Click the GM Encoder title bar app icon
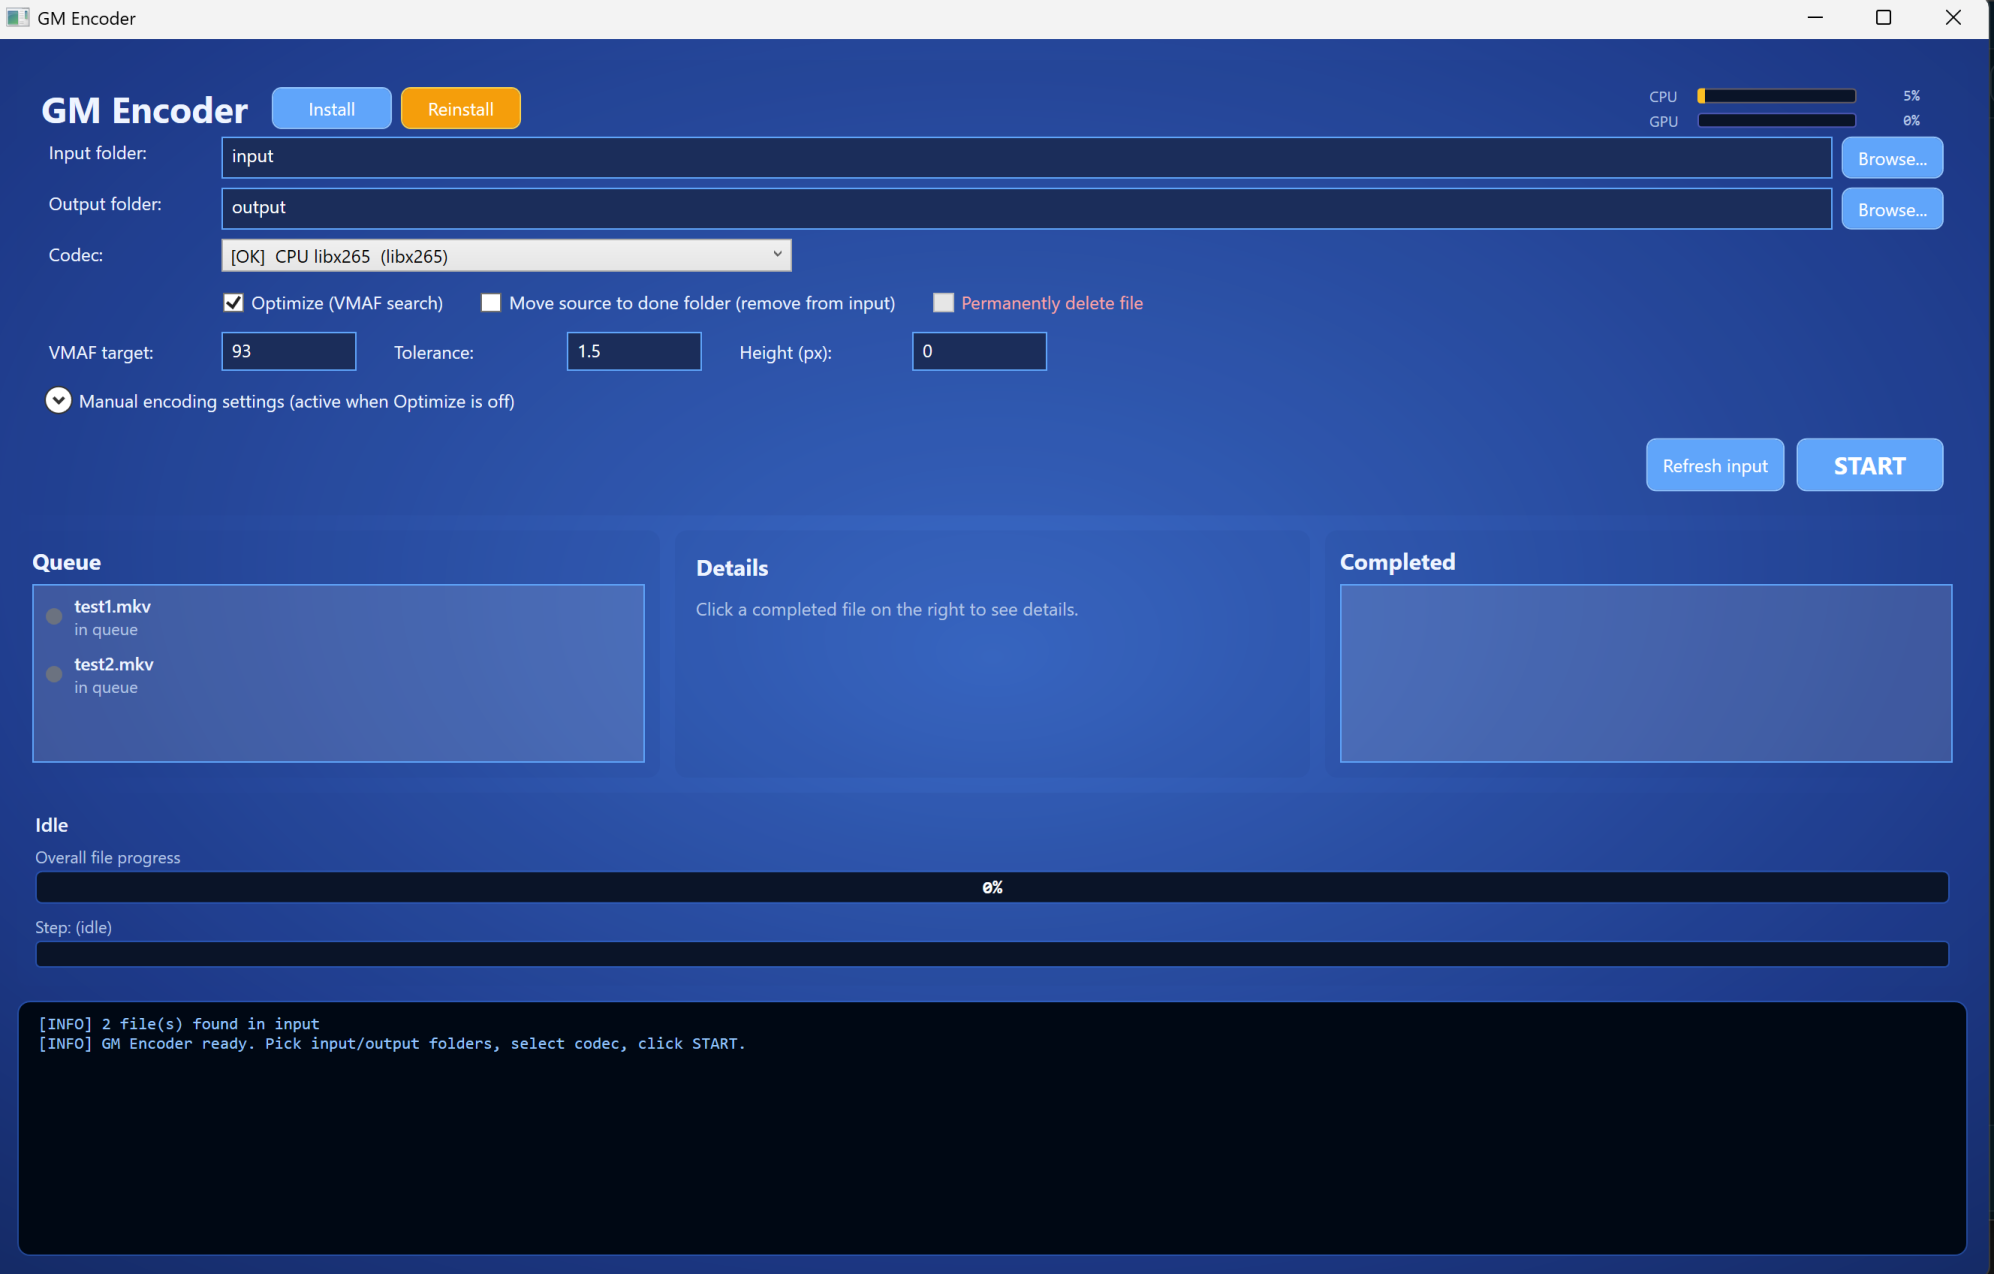 pyautogui.click(x=18, y=18)
